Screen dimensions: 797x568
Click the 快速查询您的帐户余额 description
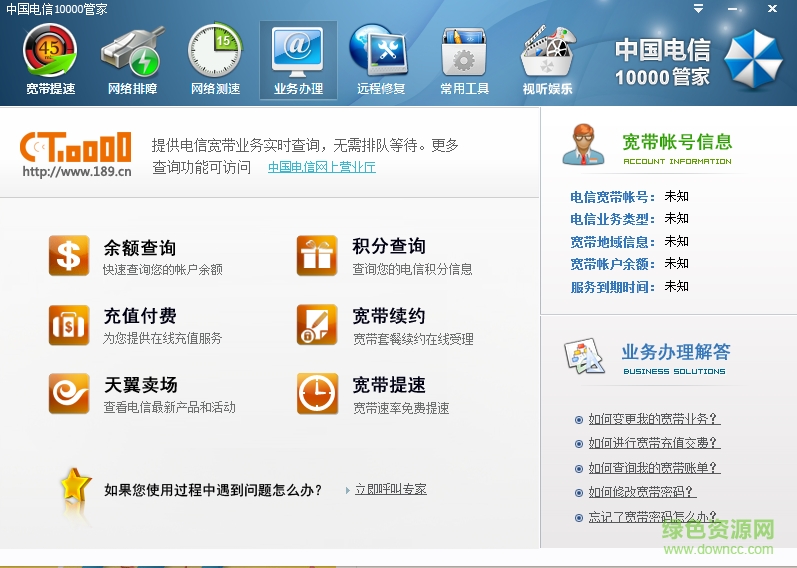(163, 270)
